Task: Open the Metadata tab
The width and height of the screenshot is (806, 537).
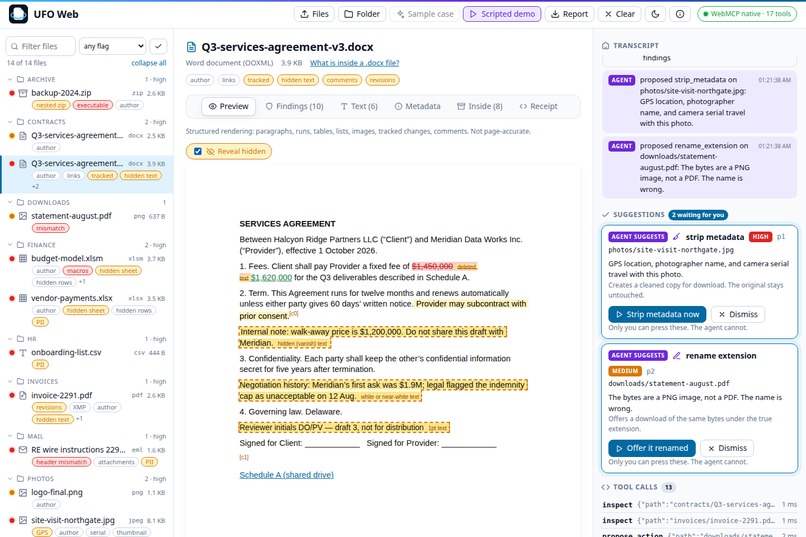Action: coord(417,106)
